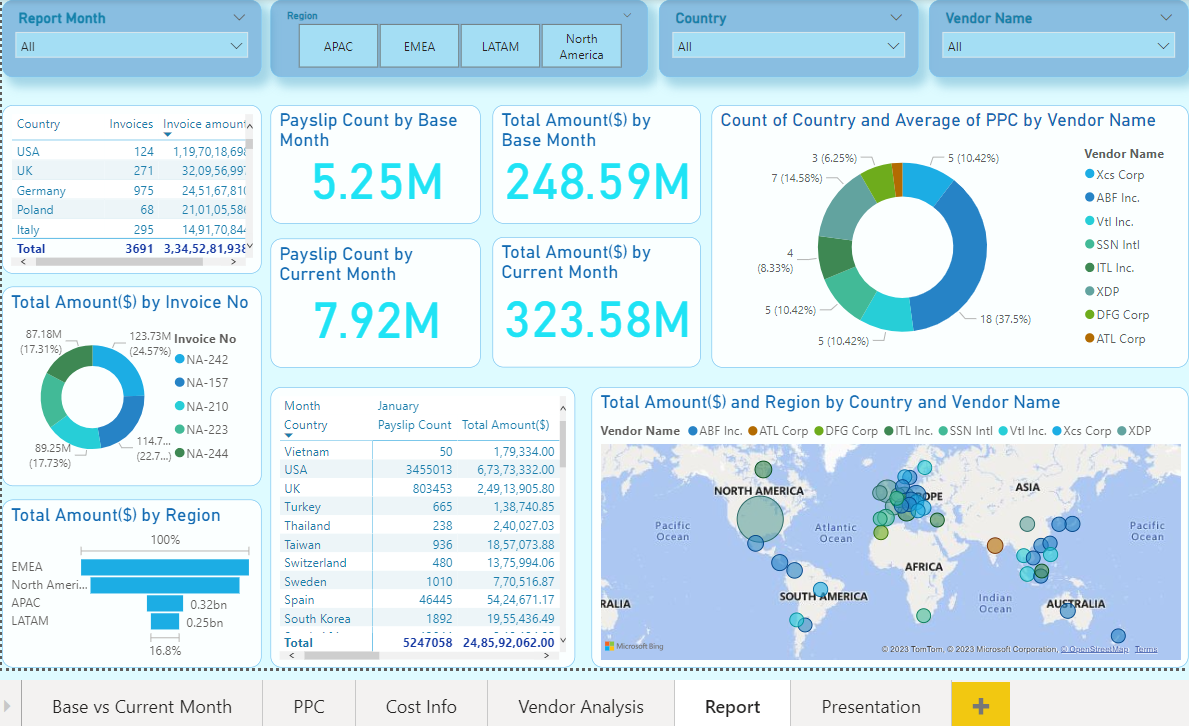Toggle the North America region filter

[581, 46]
